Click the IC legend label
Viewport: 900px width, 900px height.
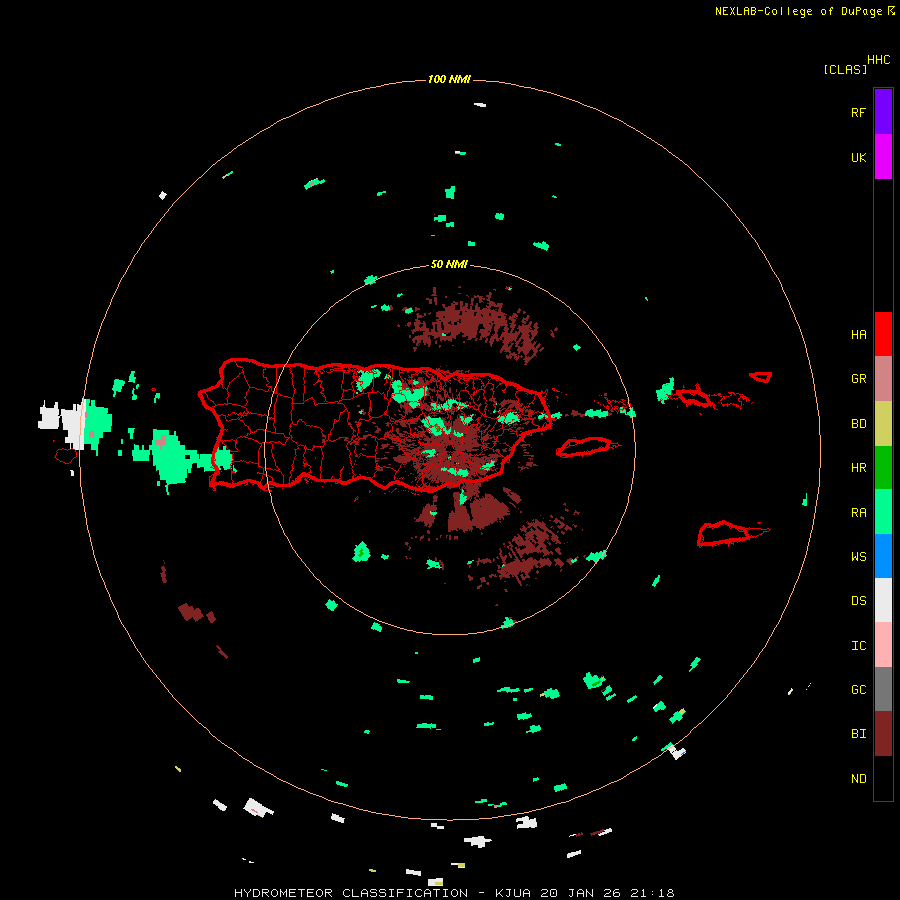(858, 646)
